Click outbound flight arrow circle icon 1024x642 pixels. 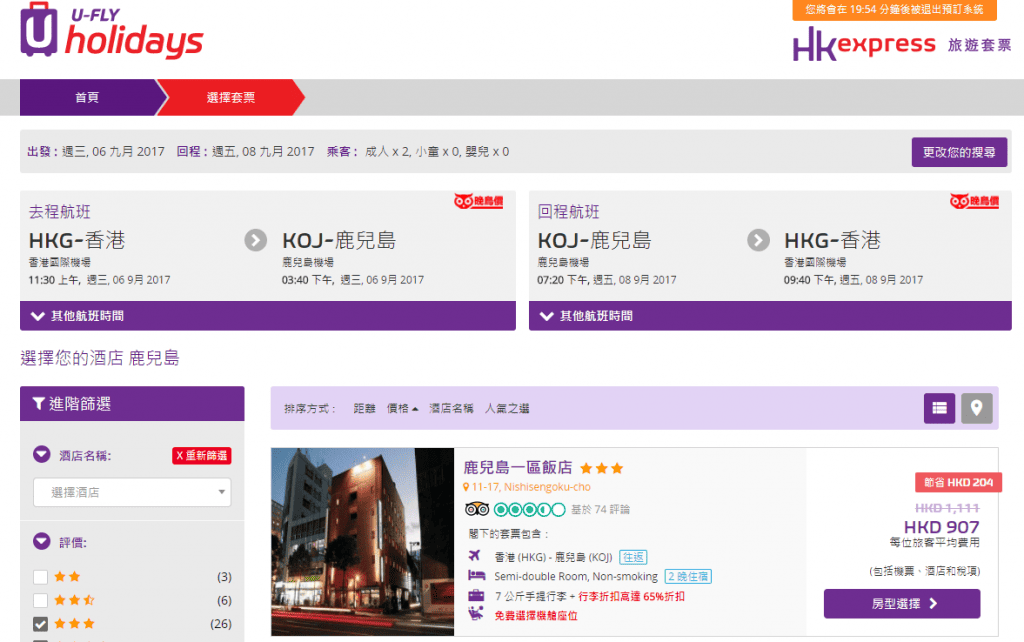[256, 240]
